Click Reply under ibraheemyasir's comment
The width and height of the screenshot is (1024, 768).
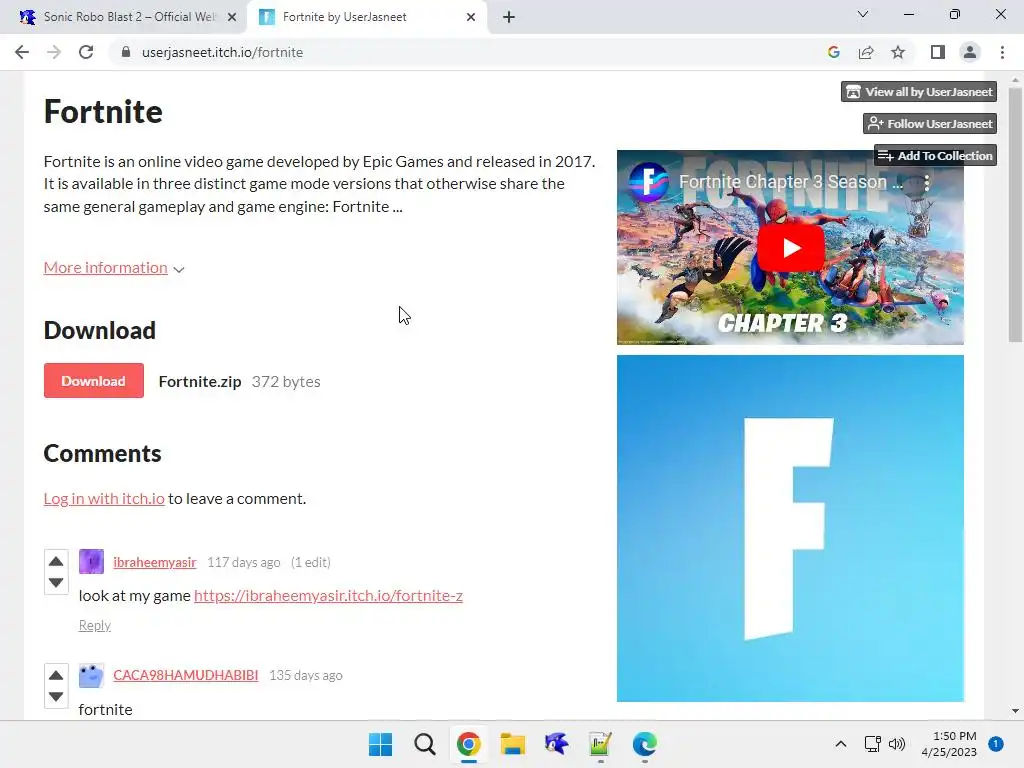coord(95,626)
